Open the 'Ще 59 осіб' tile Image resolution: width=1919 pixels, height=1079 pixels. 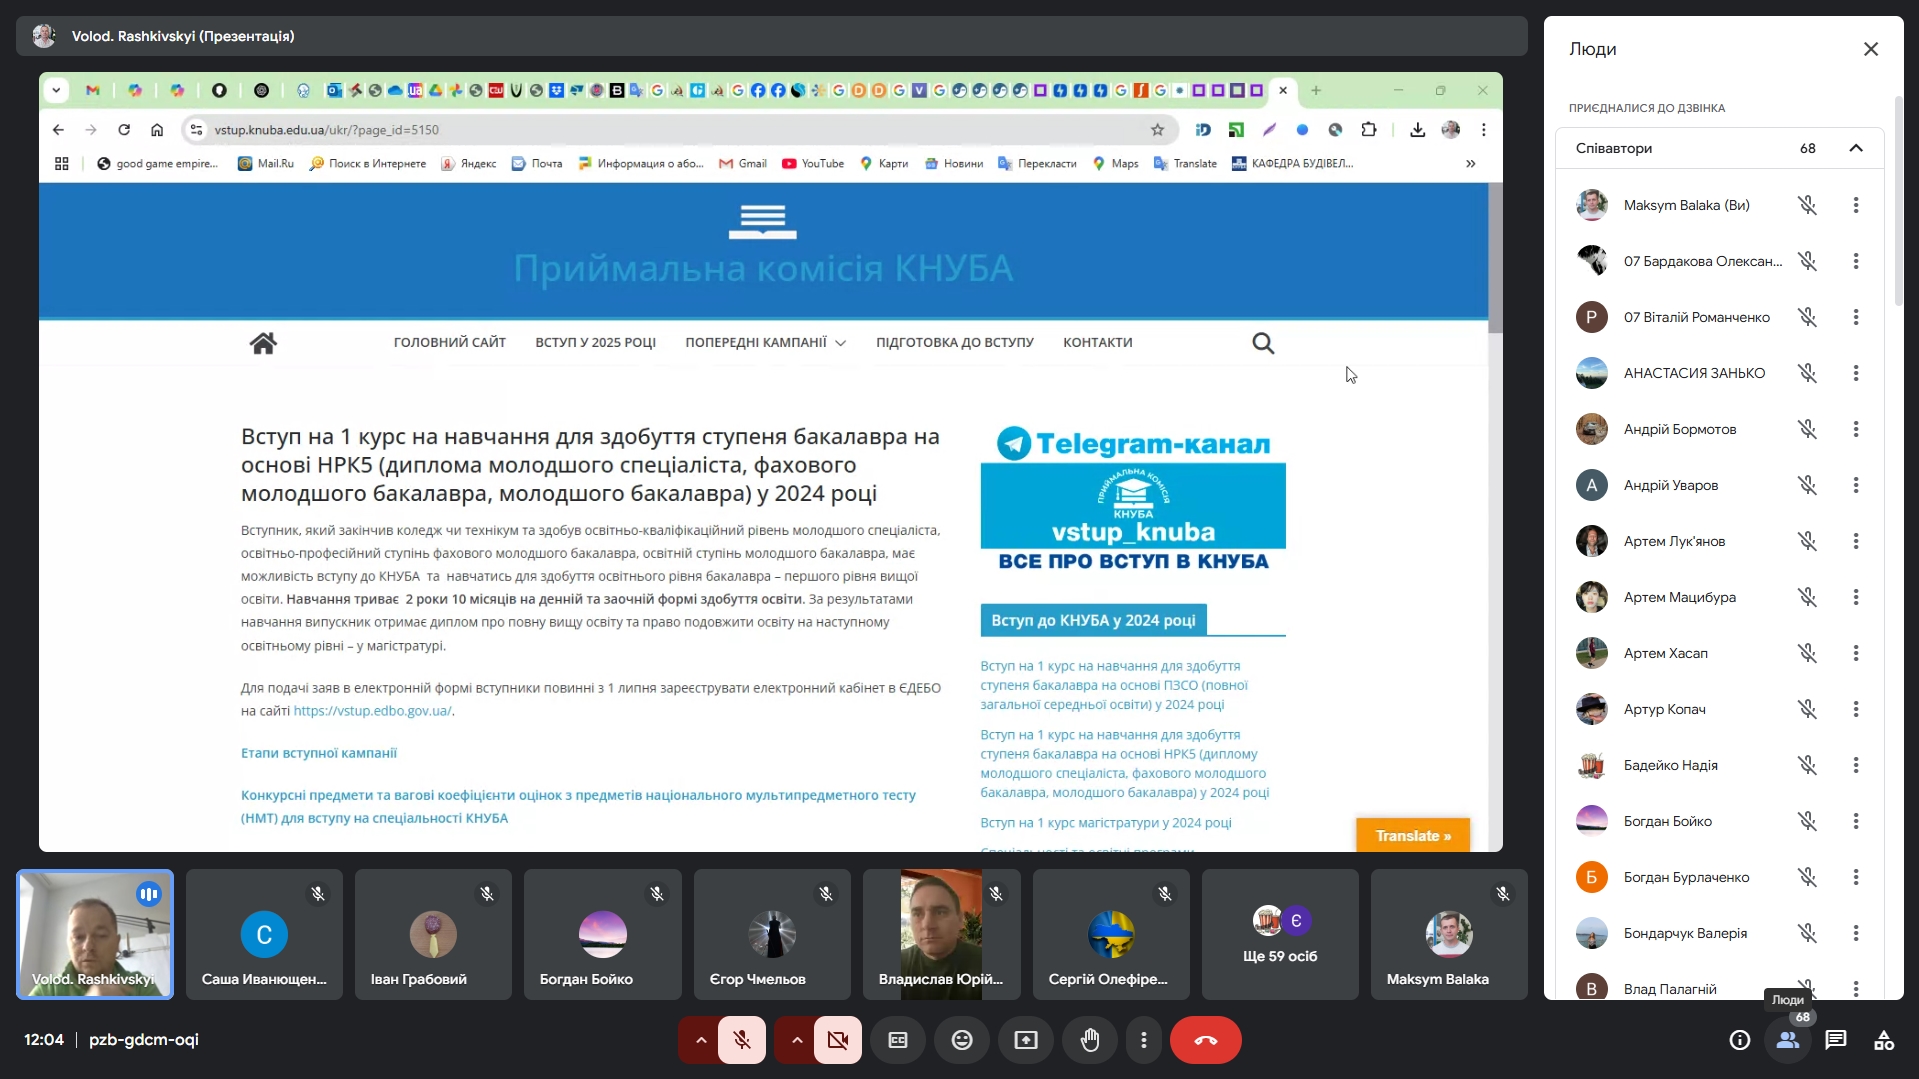tap(1280, 934)
